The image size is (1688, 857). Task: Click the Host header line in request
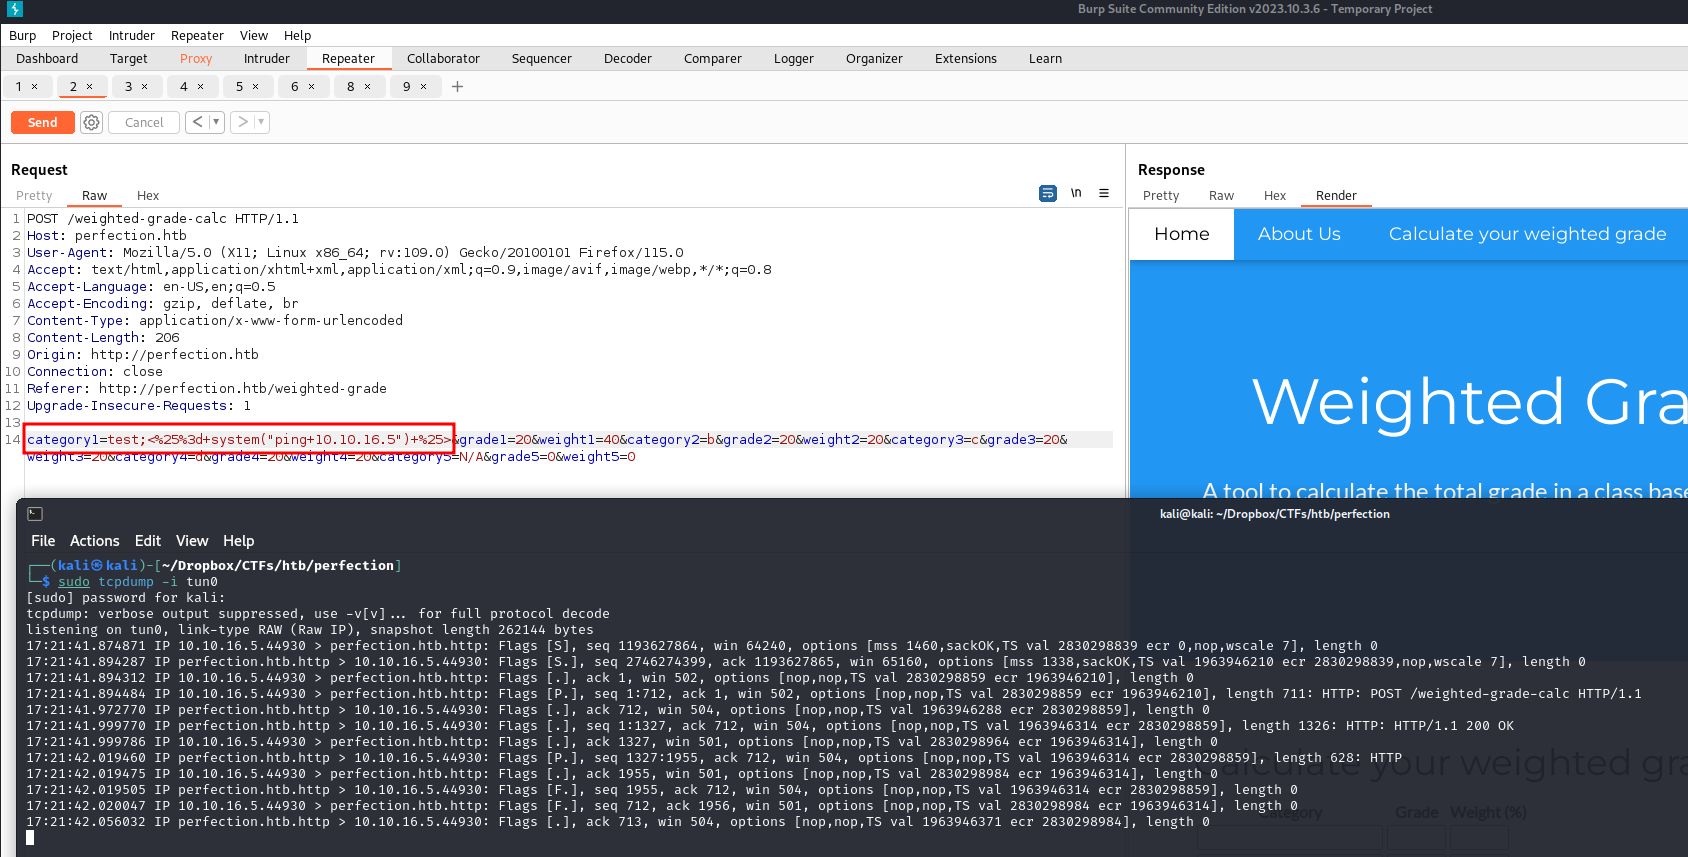(x=107, y=236)
